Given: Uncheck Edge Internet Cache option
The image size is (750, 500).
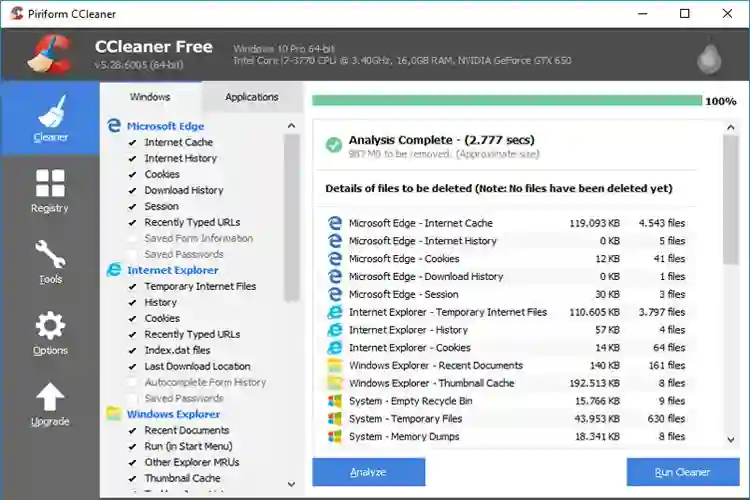Looking at the screenshot, I should pyautogui.click(x=132, y=143).
